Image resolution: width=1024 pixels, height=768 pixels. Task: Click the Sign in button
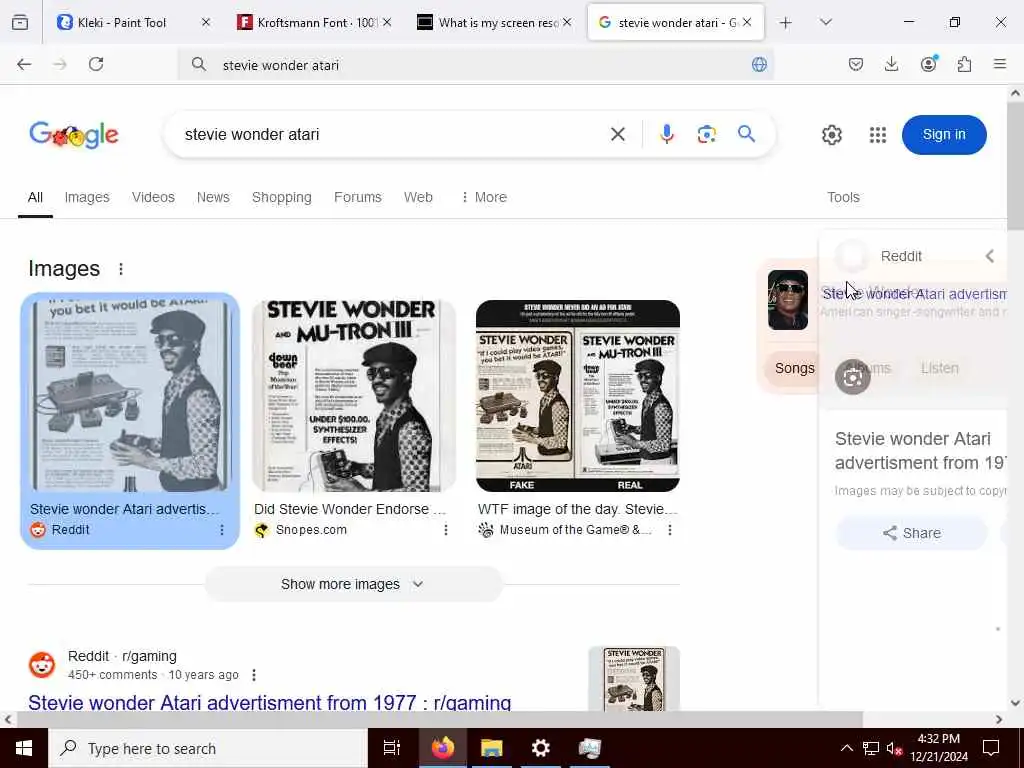click(944, 135)
